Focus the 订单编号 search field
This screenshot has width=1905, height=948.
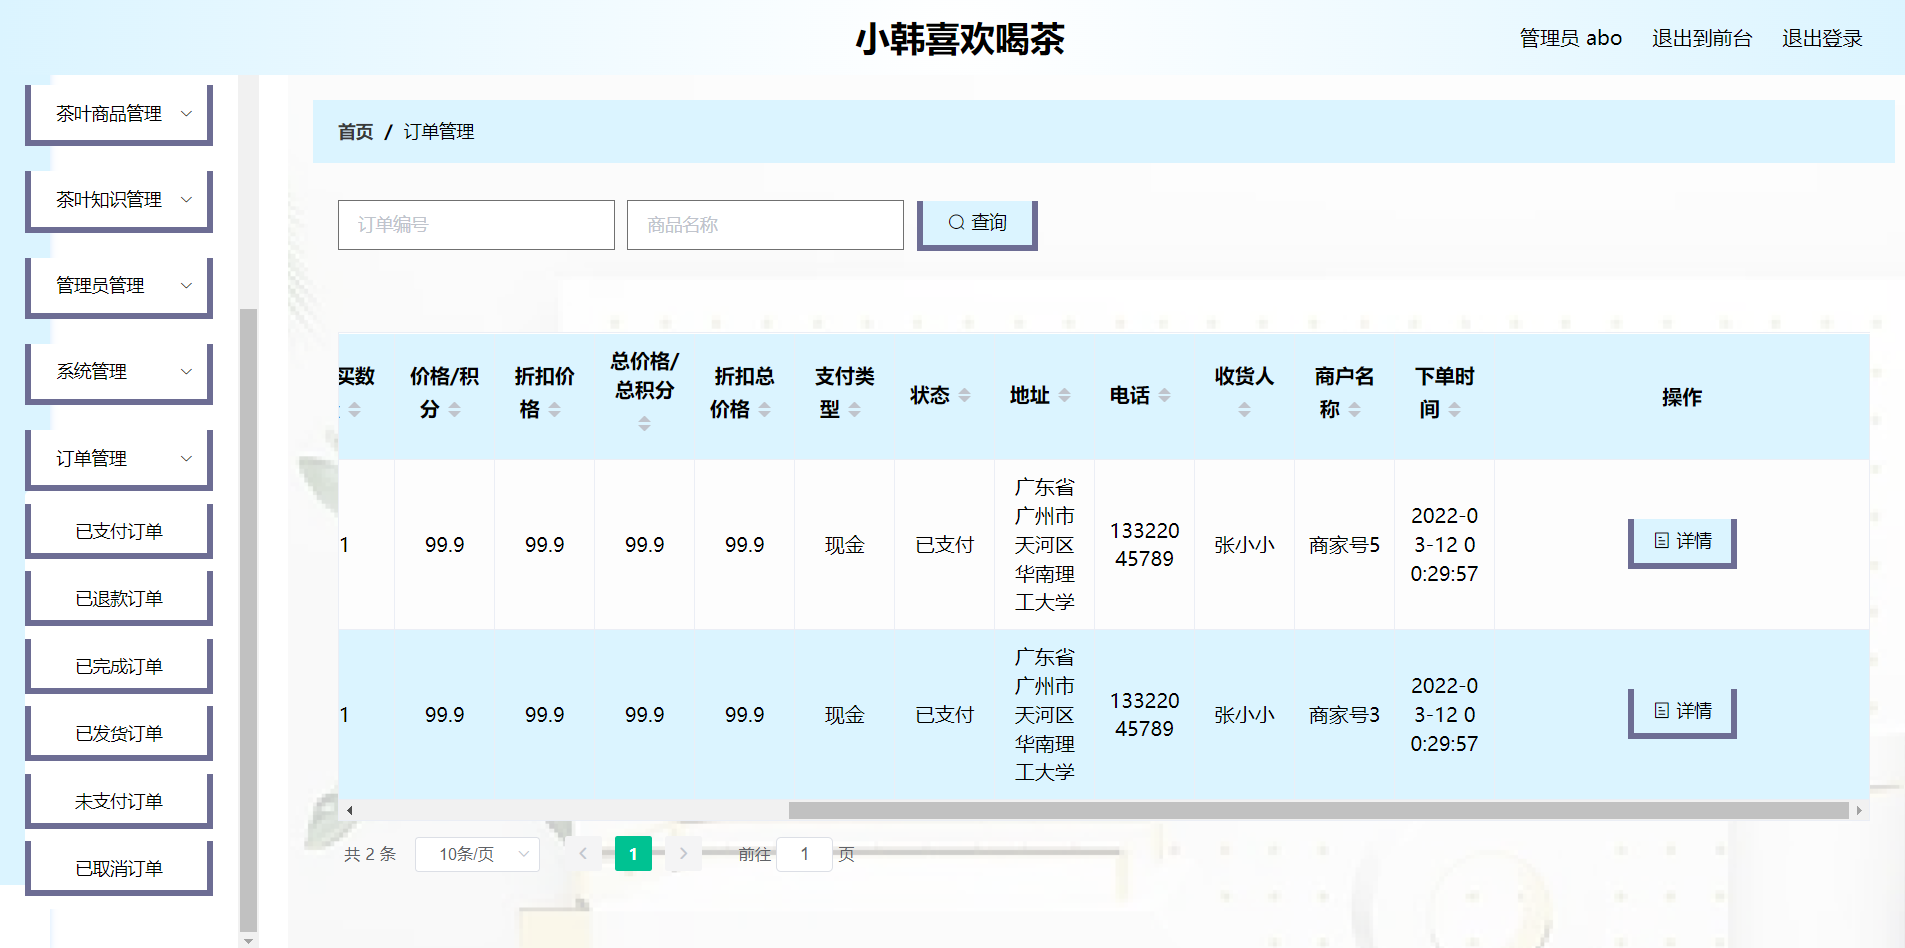(476, 225)
